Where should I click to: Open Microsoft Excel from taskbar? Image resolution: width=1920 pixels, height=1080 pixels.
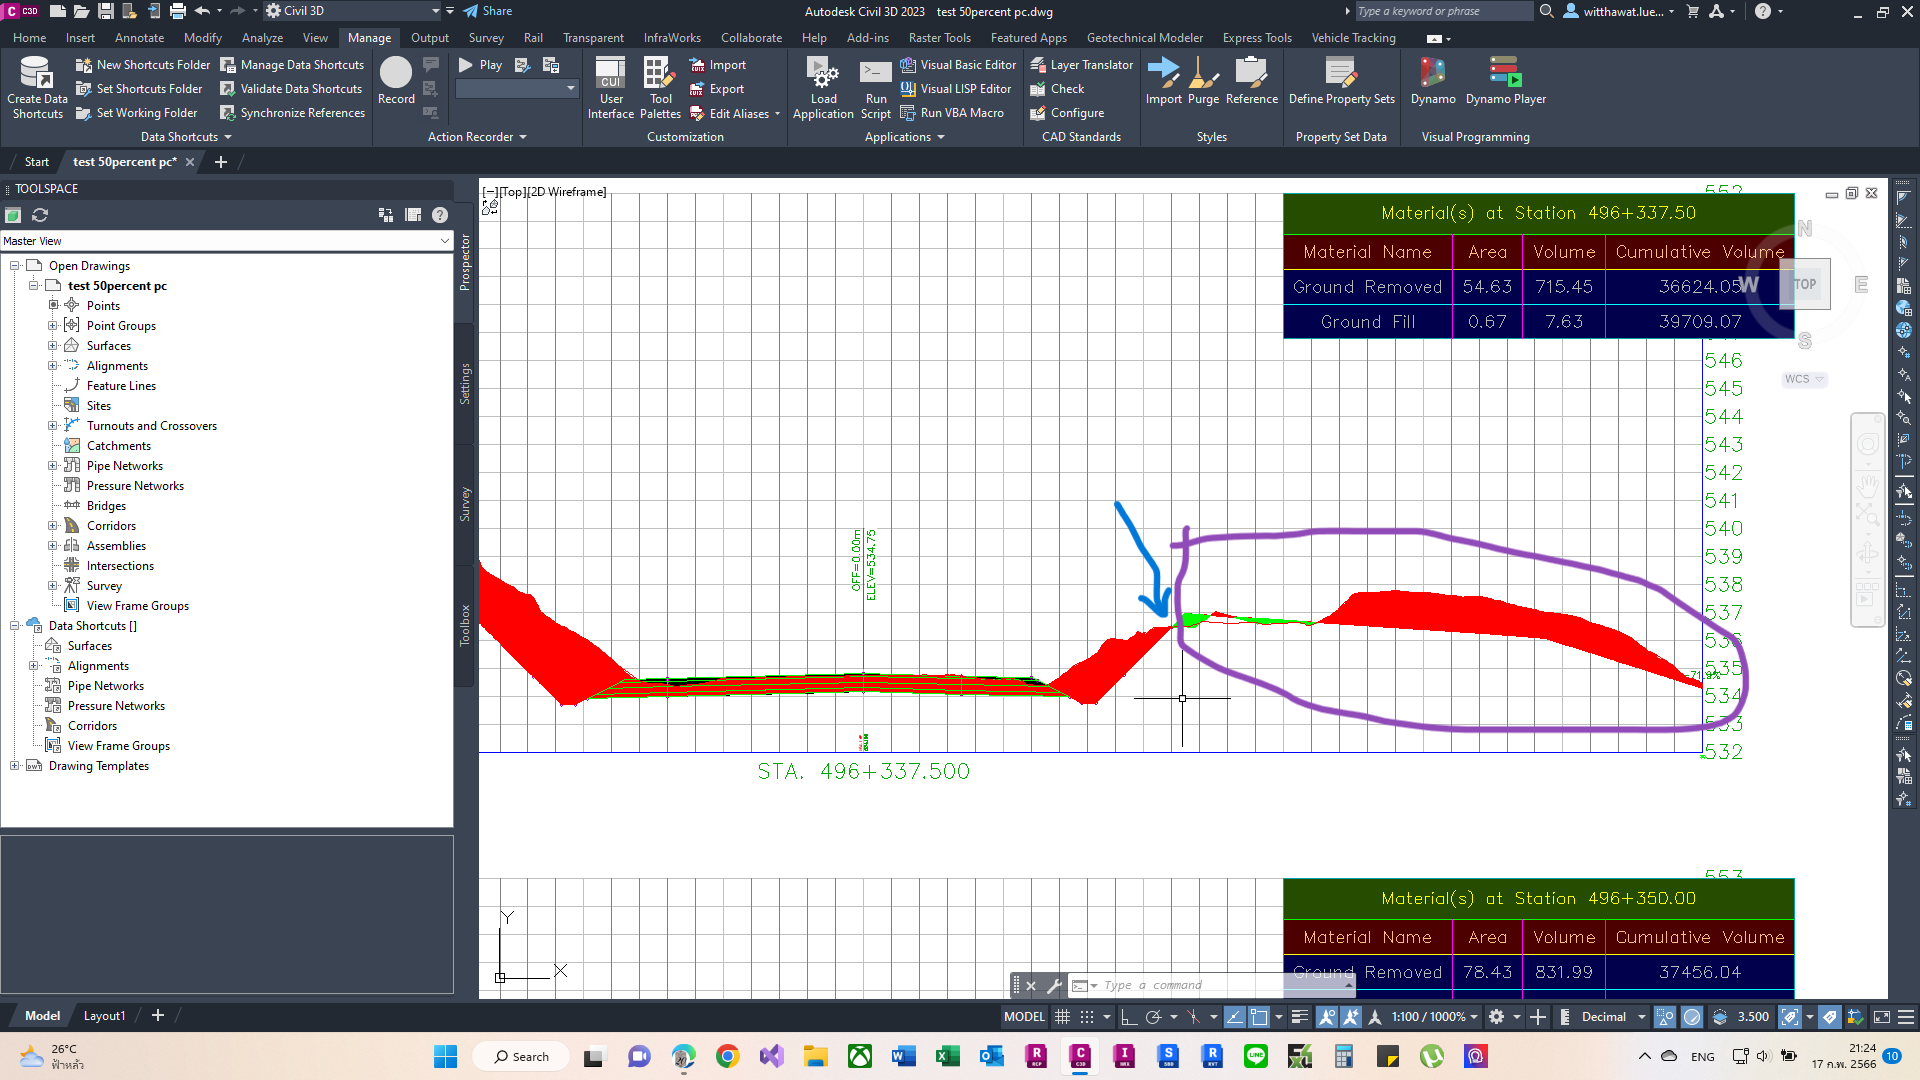coord(947,1056)
